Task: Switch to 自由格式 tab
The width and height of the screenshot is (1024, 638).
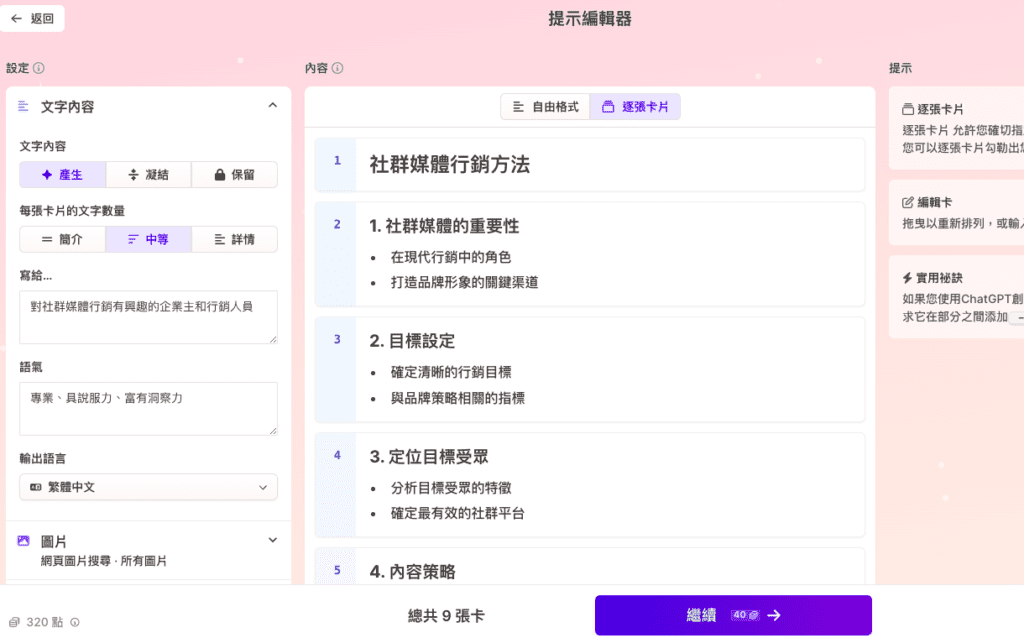Action: point(545,107)
